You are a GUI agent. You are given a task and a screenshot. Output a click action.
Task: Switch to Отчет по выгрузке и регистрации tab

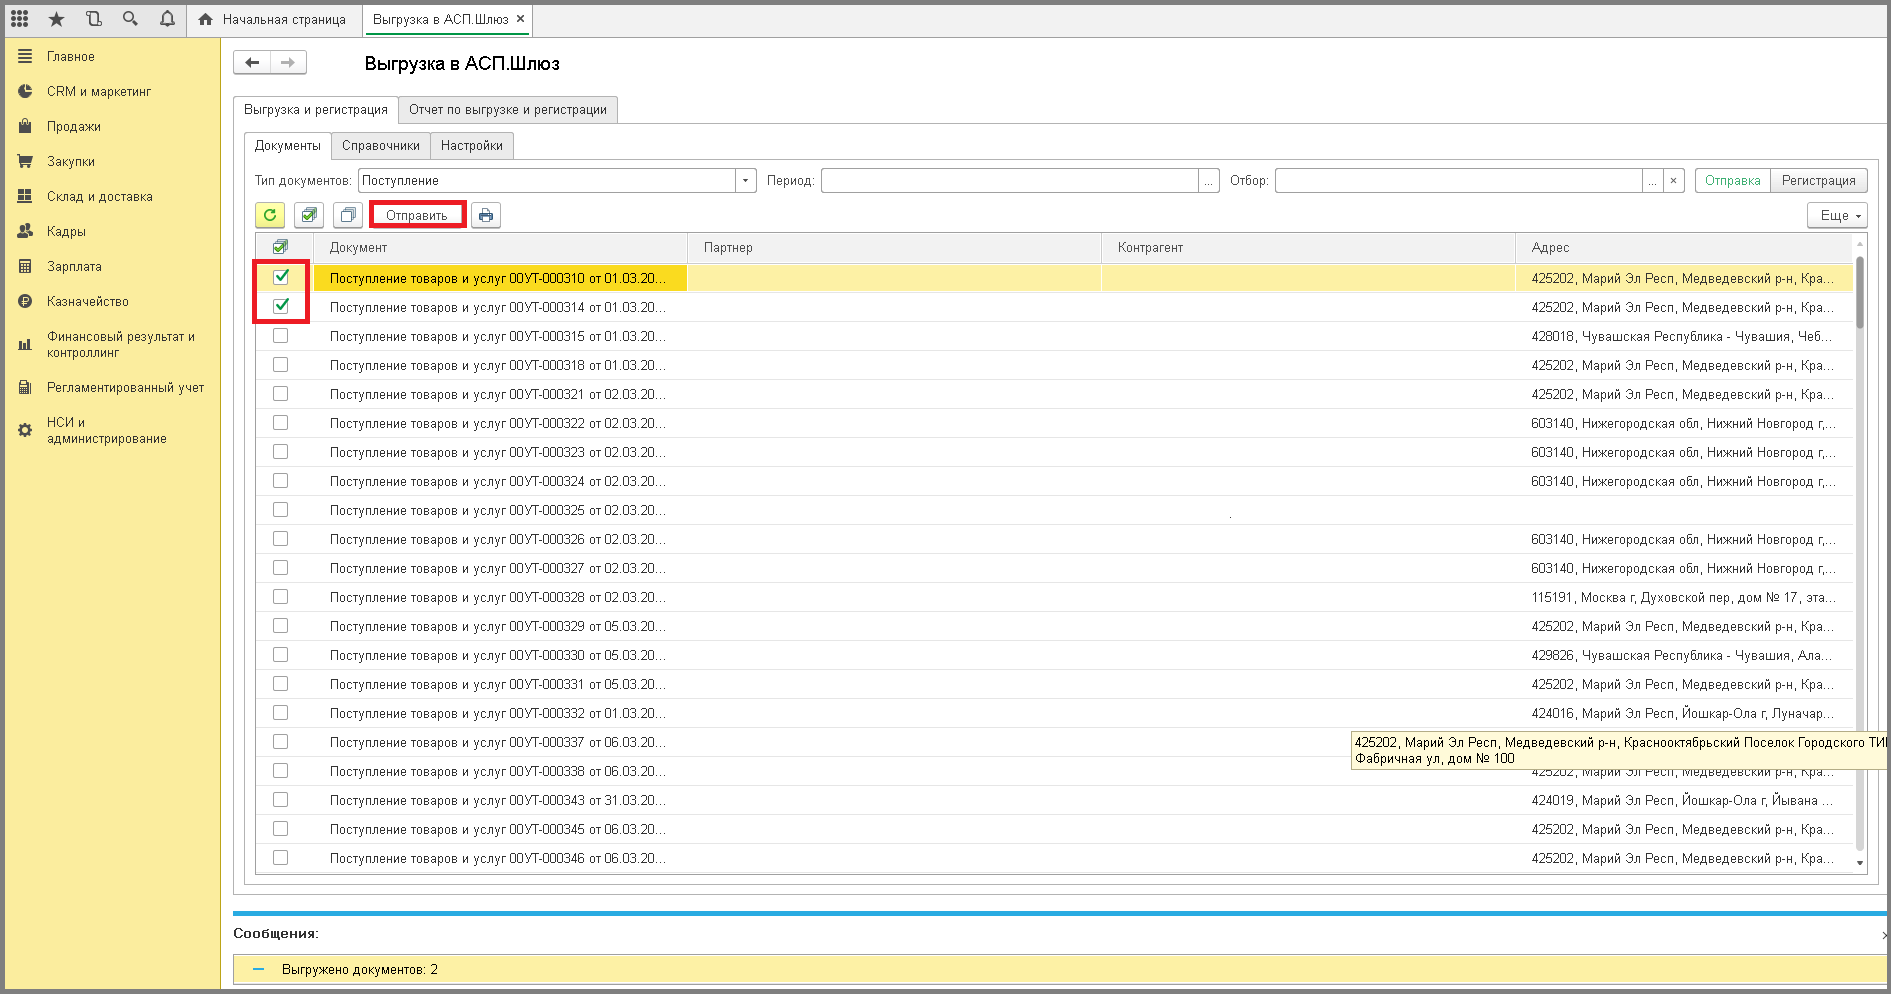(508, 110)
